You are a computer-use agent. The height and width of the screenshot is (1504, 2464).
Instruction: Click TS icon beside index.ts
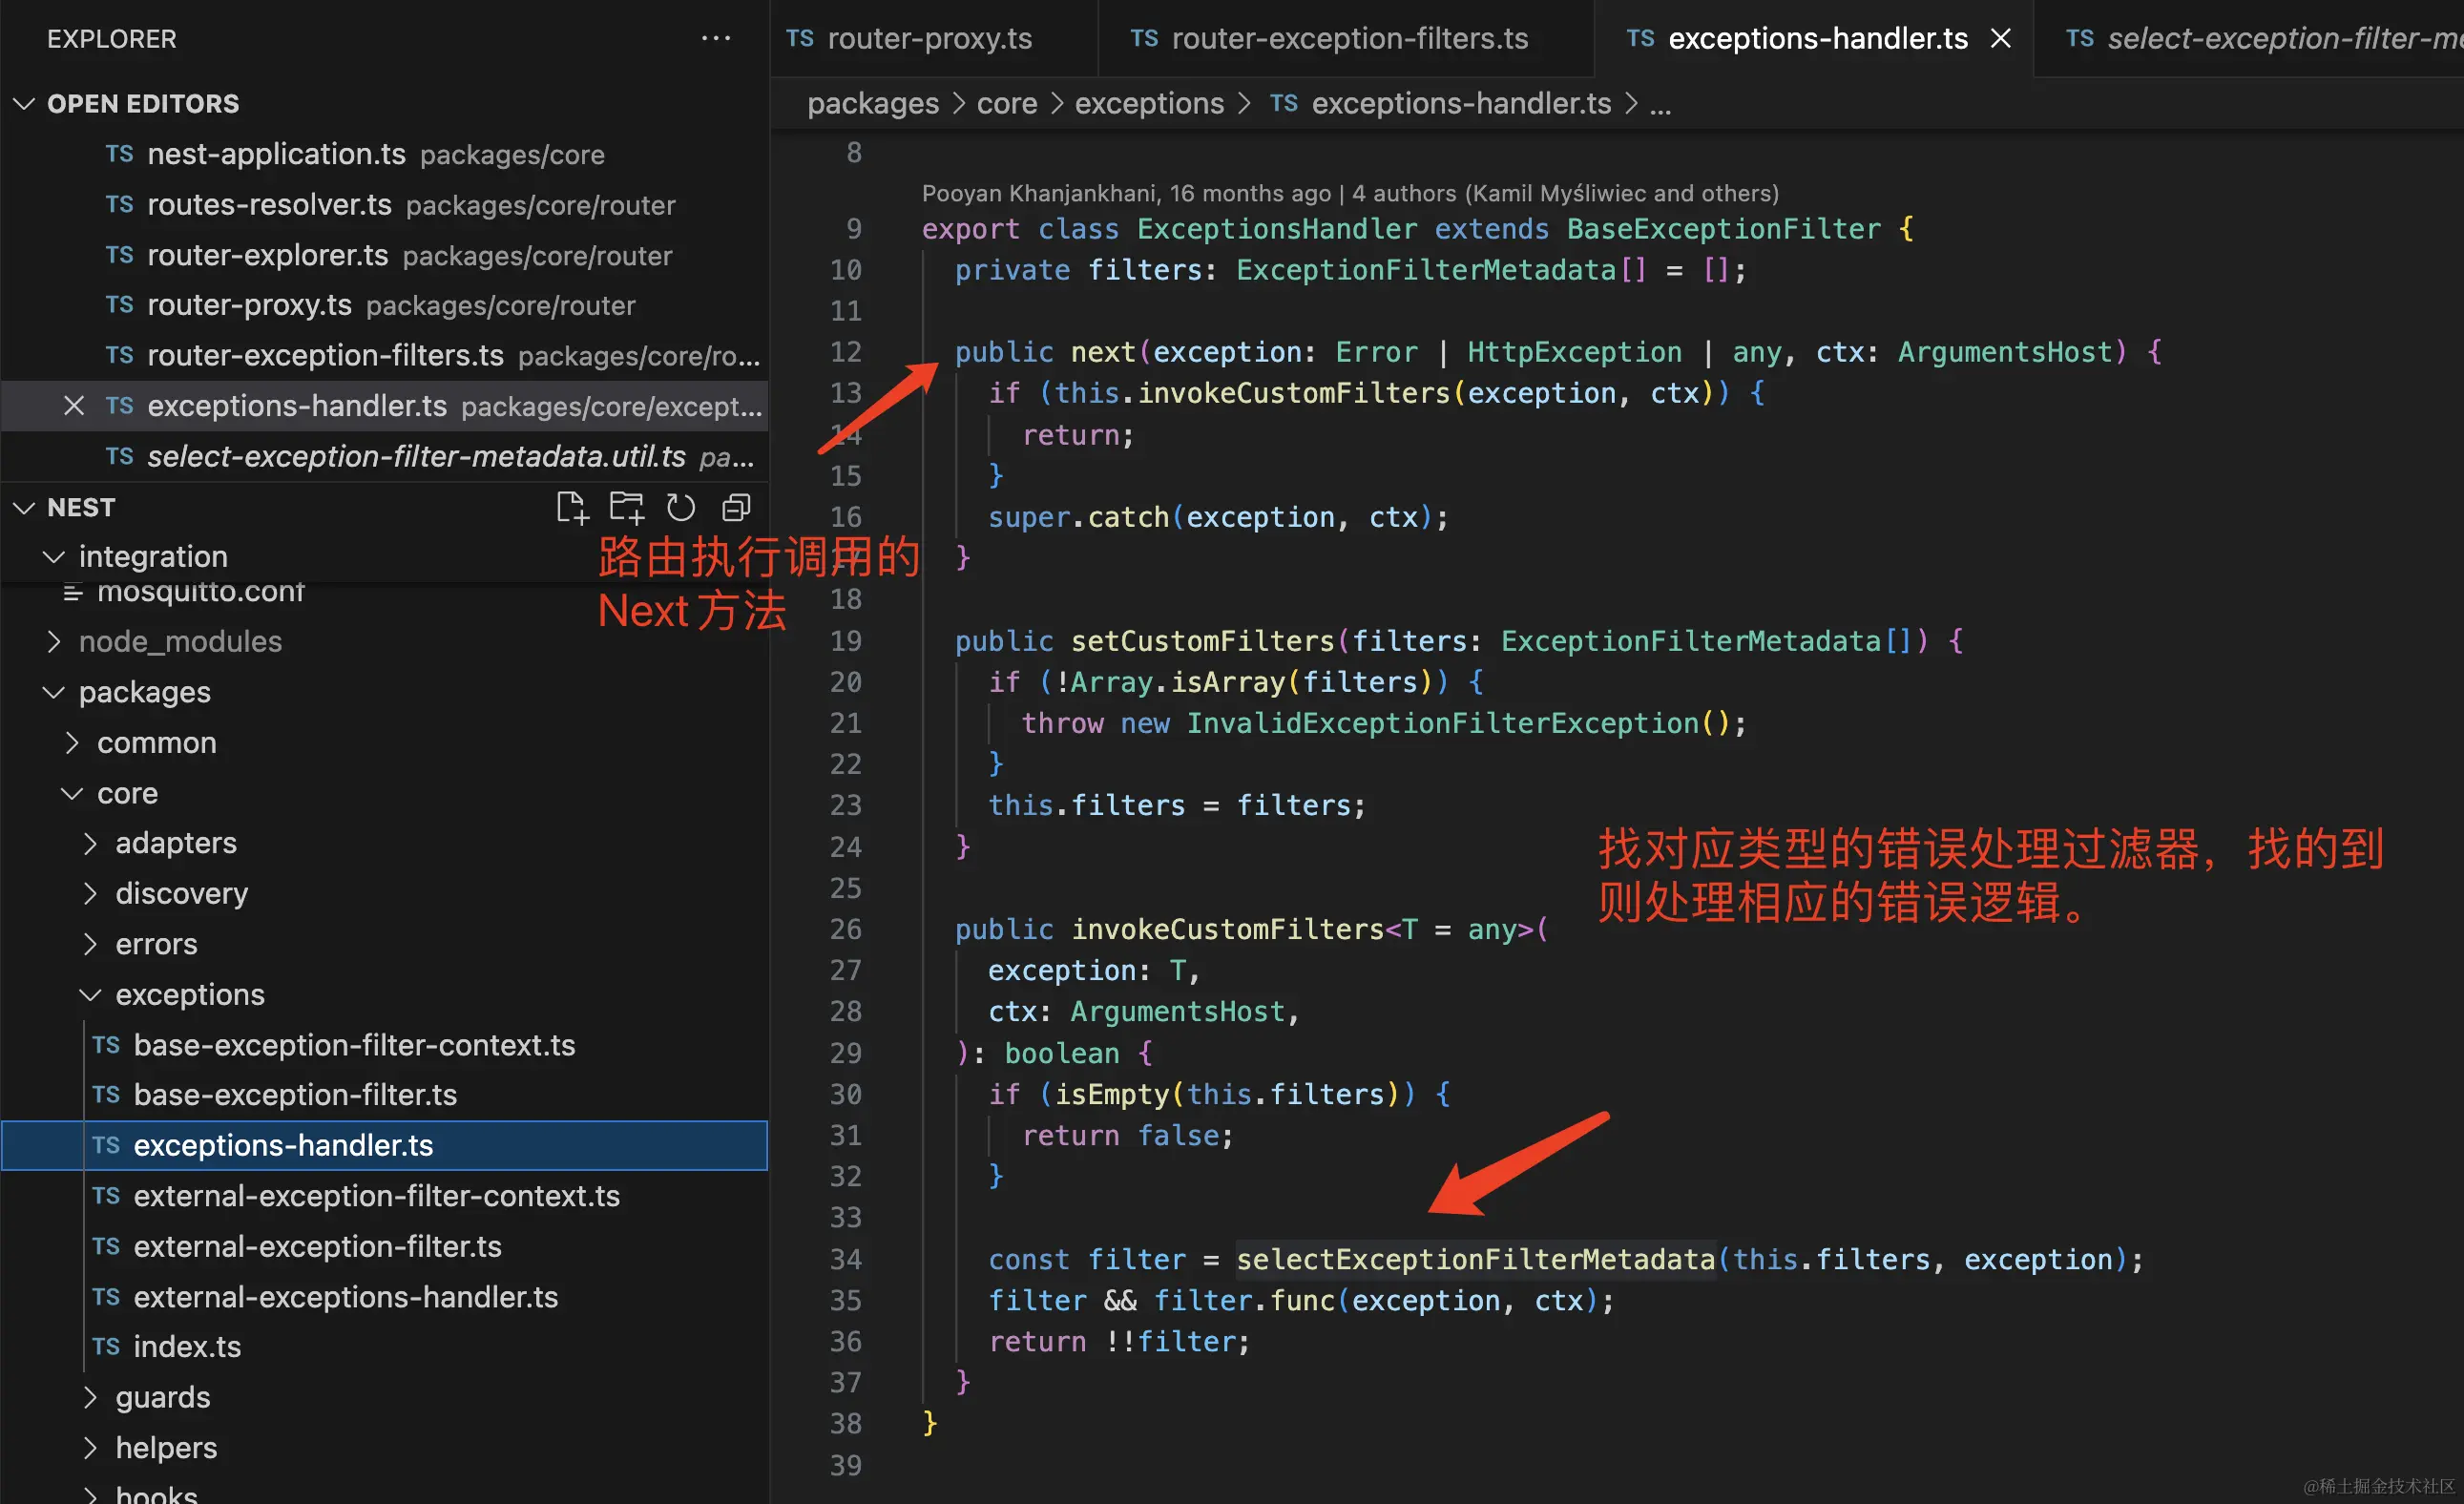106,1346
